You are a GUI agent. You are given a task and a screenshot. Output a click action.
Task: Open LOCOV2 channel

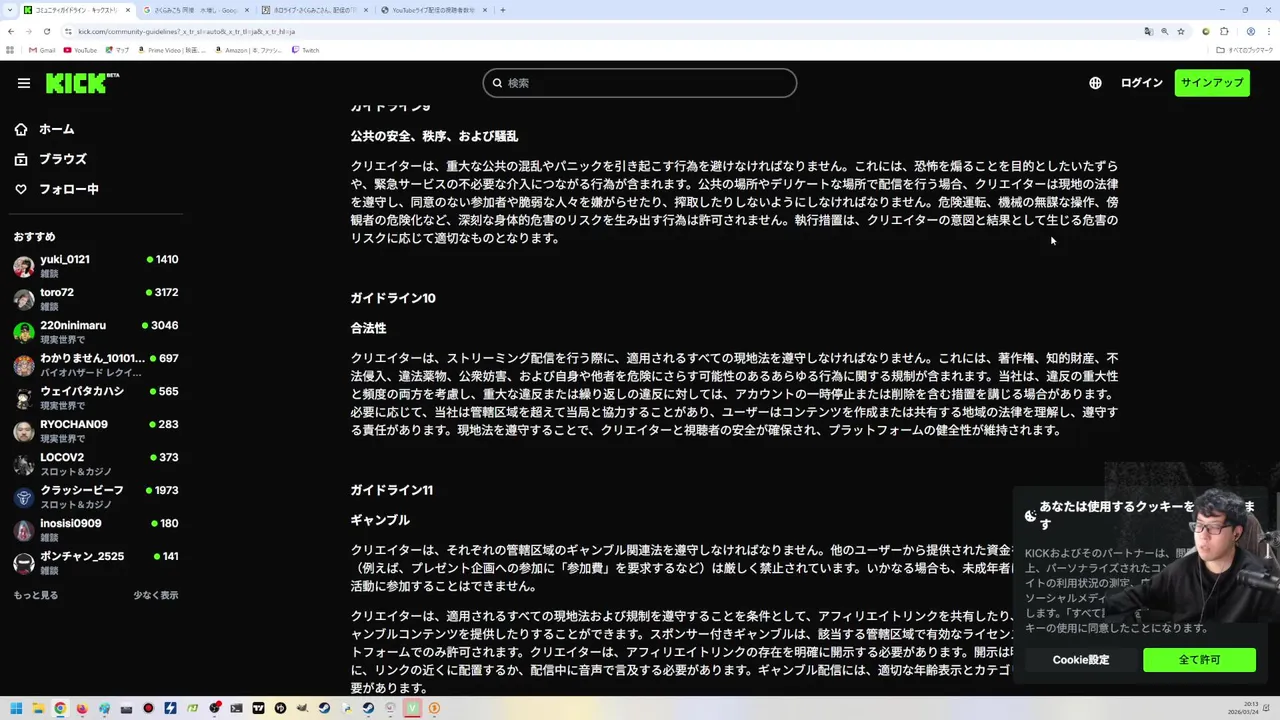96,464
